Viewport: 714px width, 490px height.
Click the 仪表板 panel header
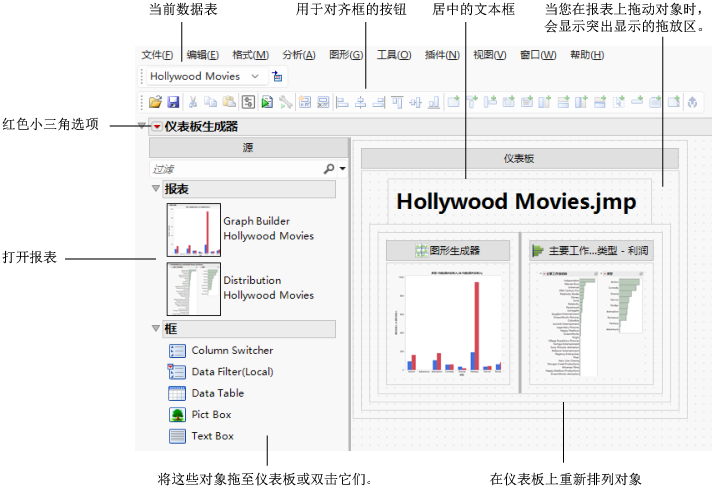pos(520,158)
